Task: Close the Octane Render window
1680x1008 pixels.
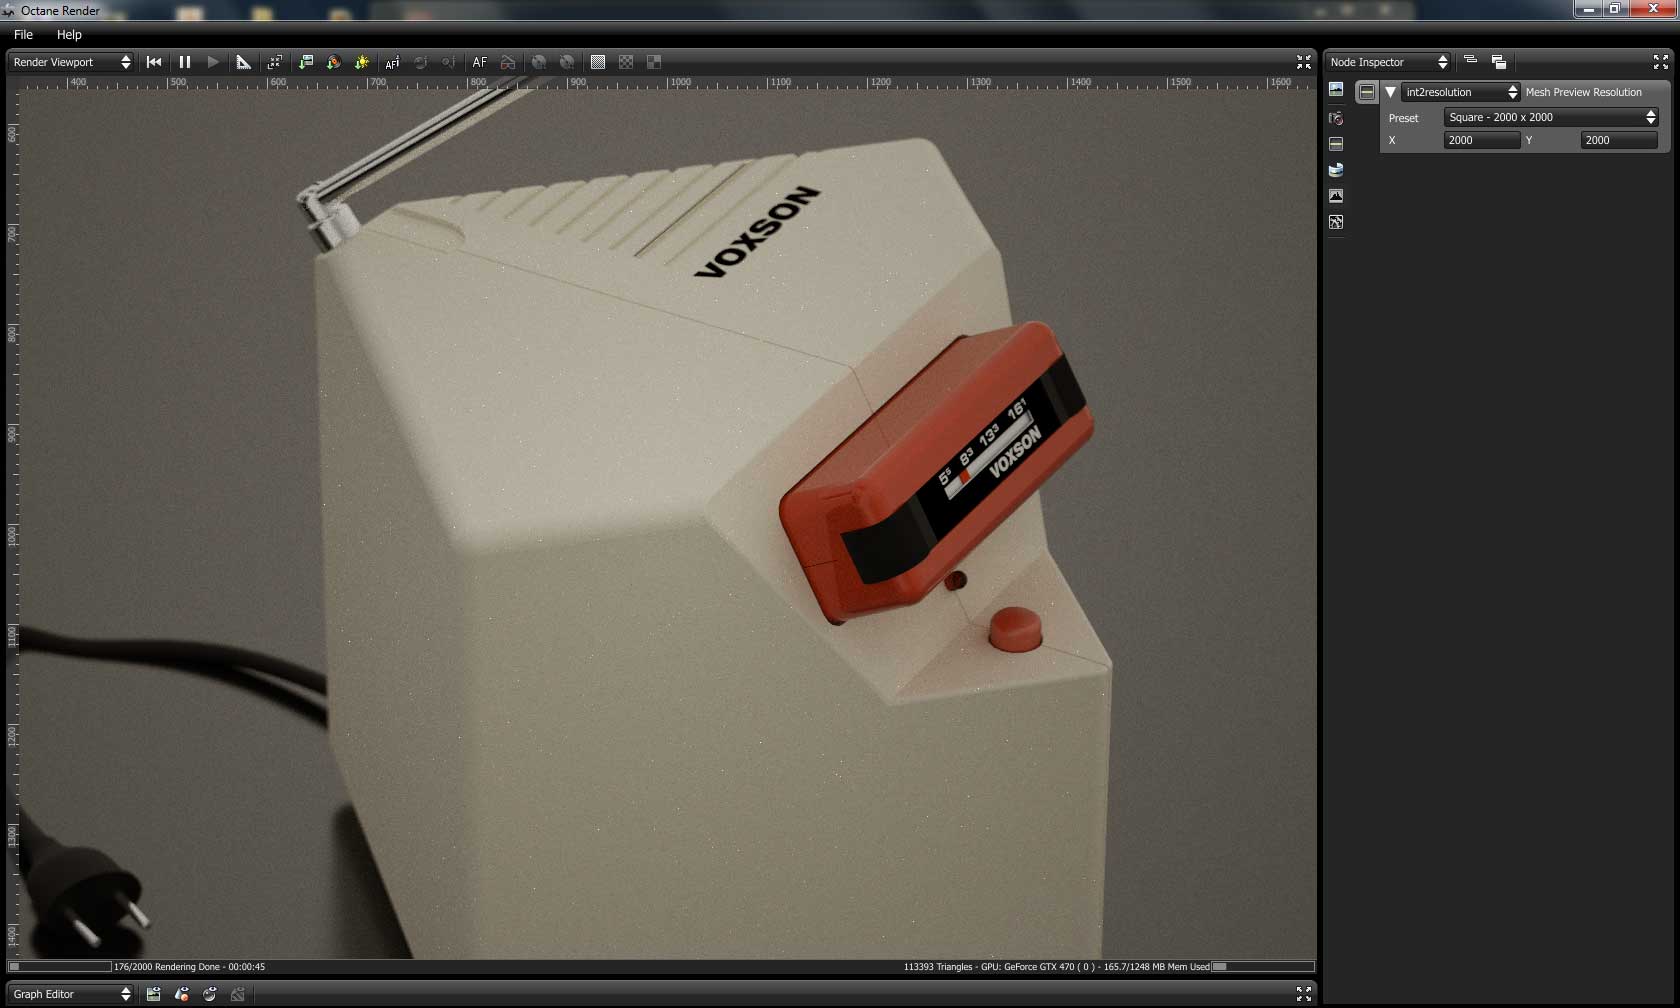Action: [1653, 9]
